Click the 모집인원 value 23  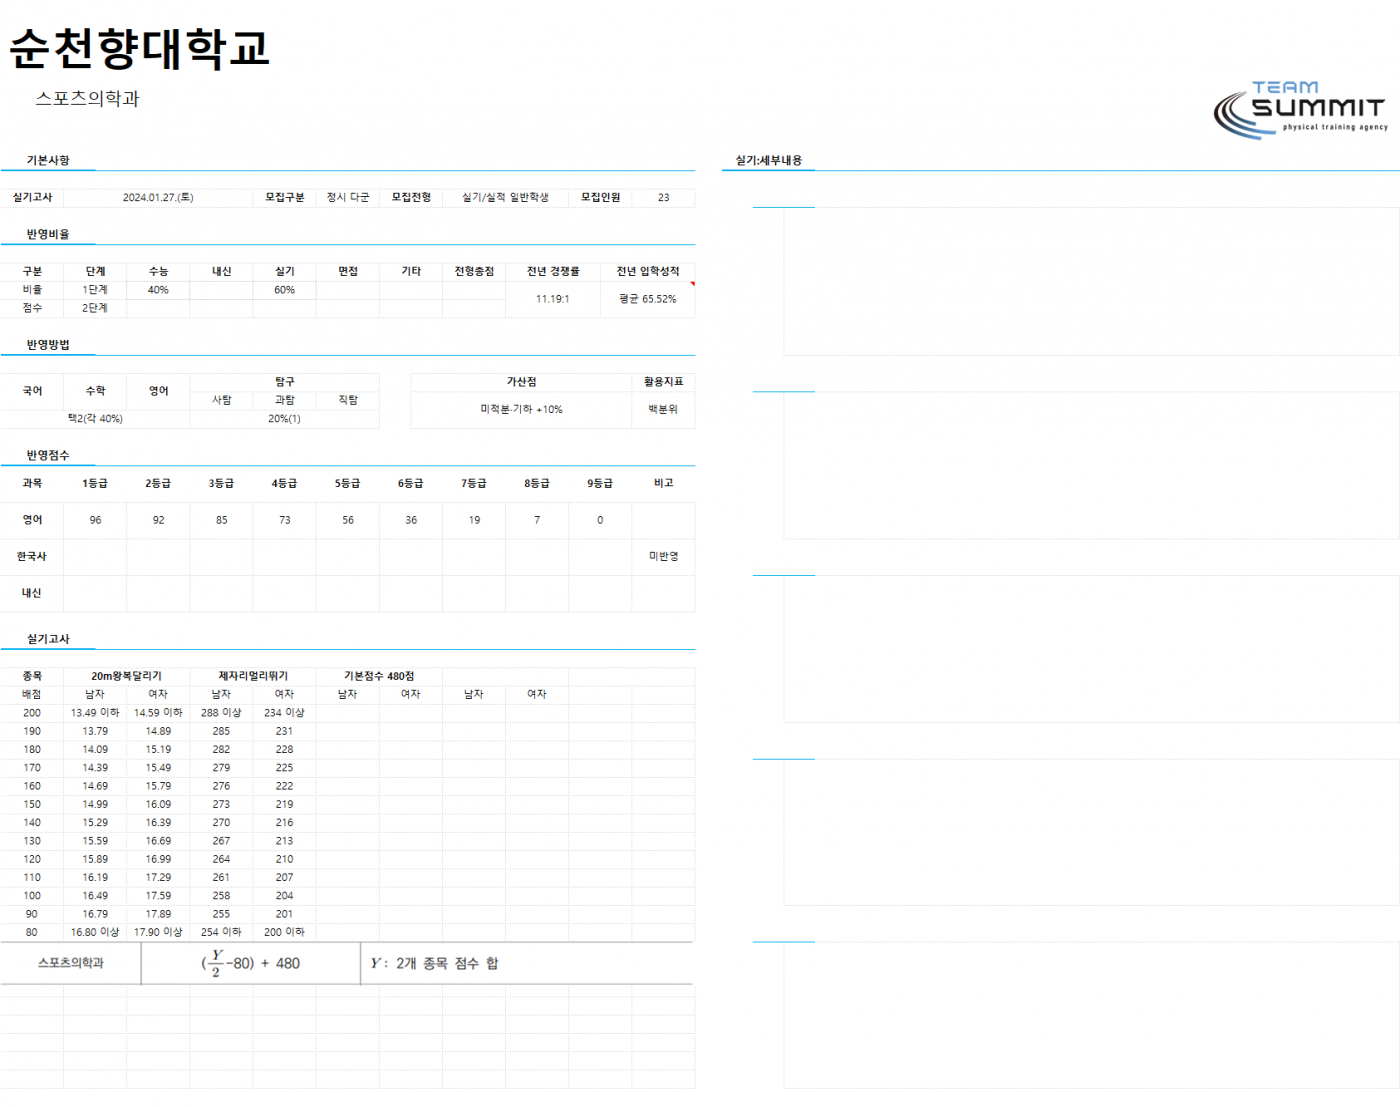click(663, 197)
